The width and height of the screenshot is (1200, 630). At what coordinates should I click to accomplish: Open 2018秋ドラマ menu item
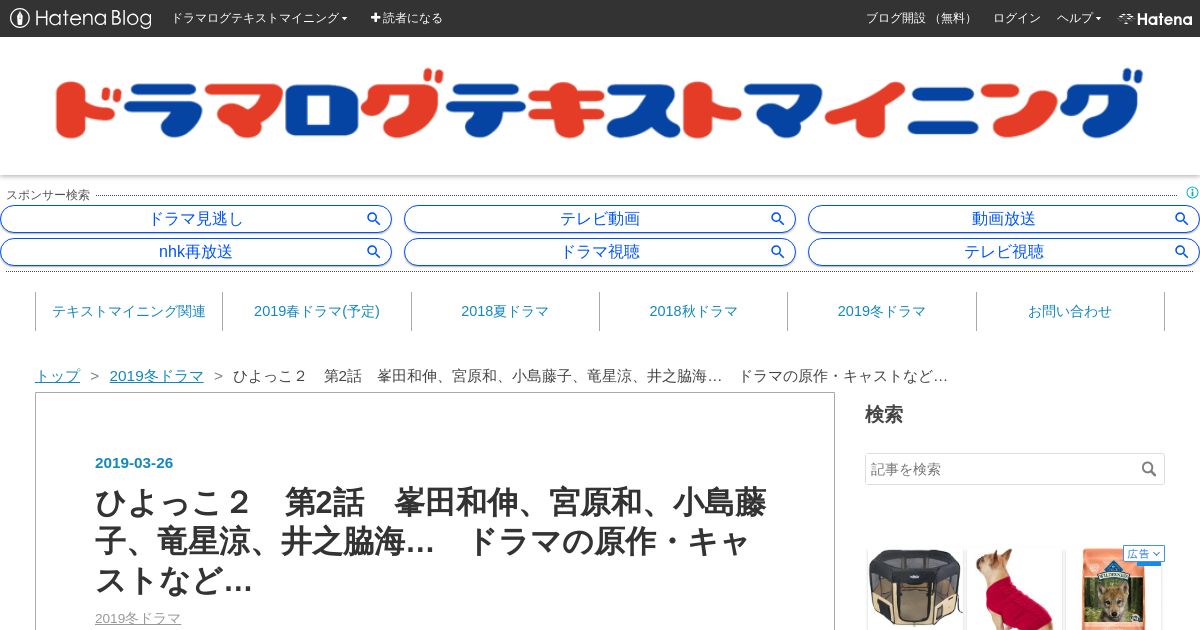coord(693,311)
